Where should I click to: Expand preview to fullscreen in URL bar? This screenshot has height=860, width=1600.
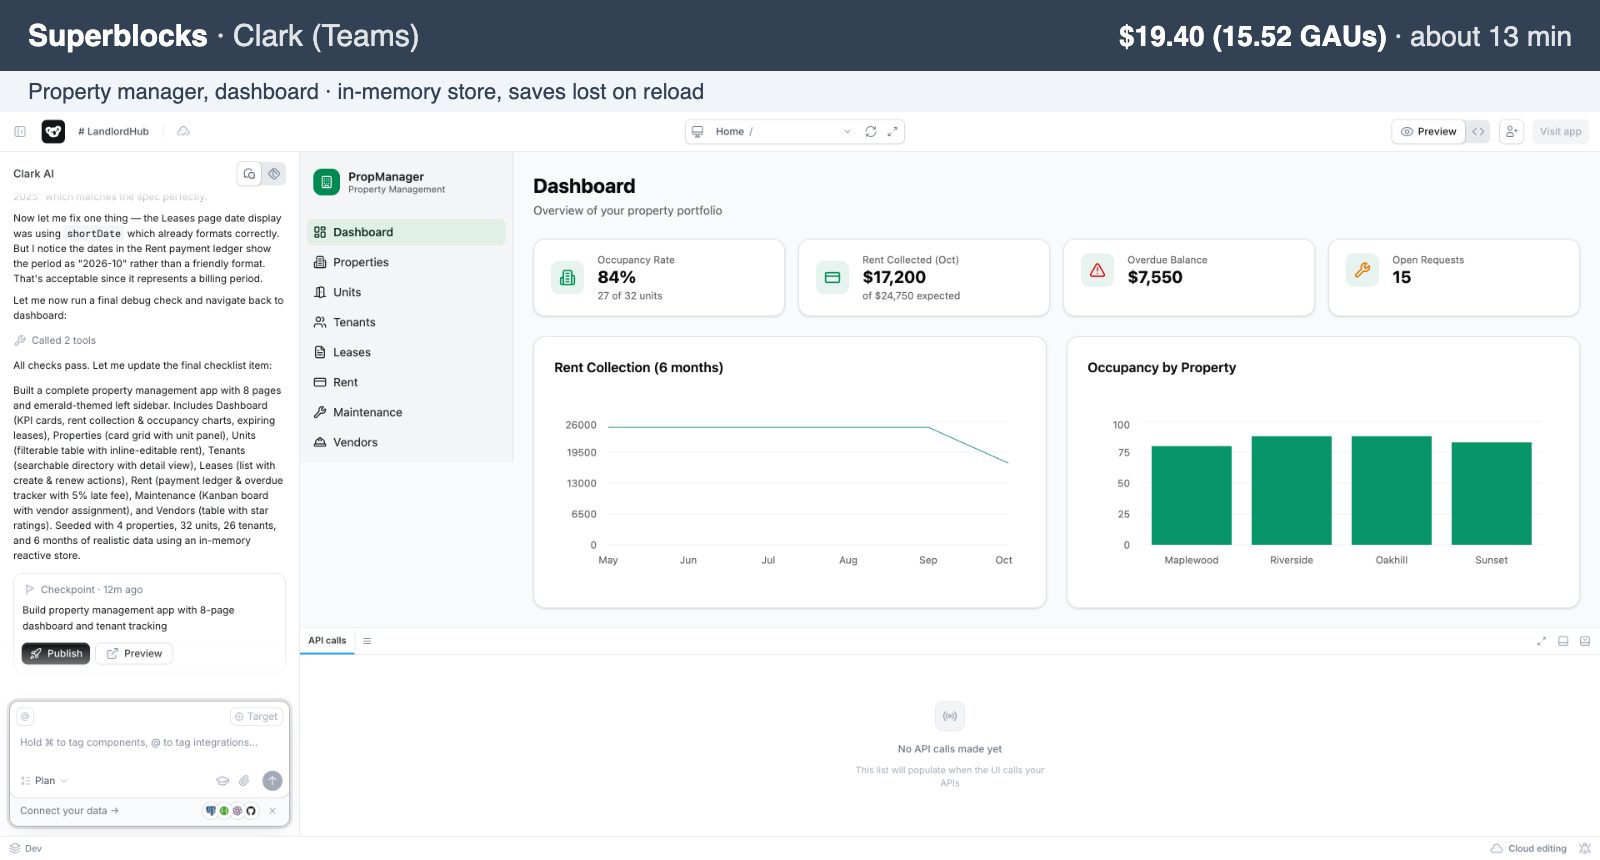892,131
